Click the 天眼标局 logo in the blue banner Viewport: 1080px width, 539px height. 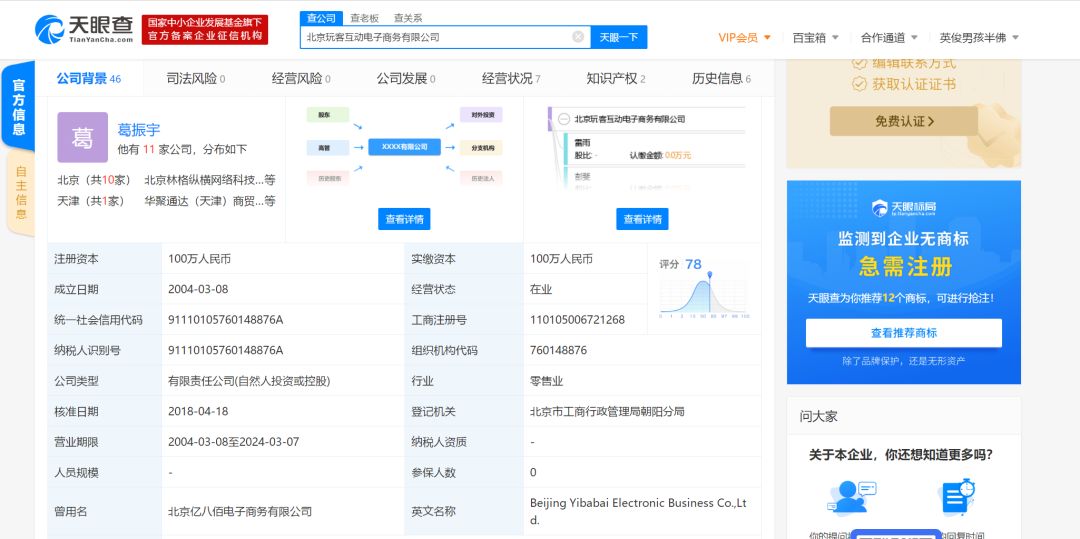[903, 208]
